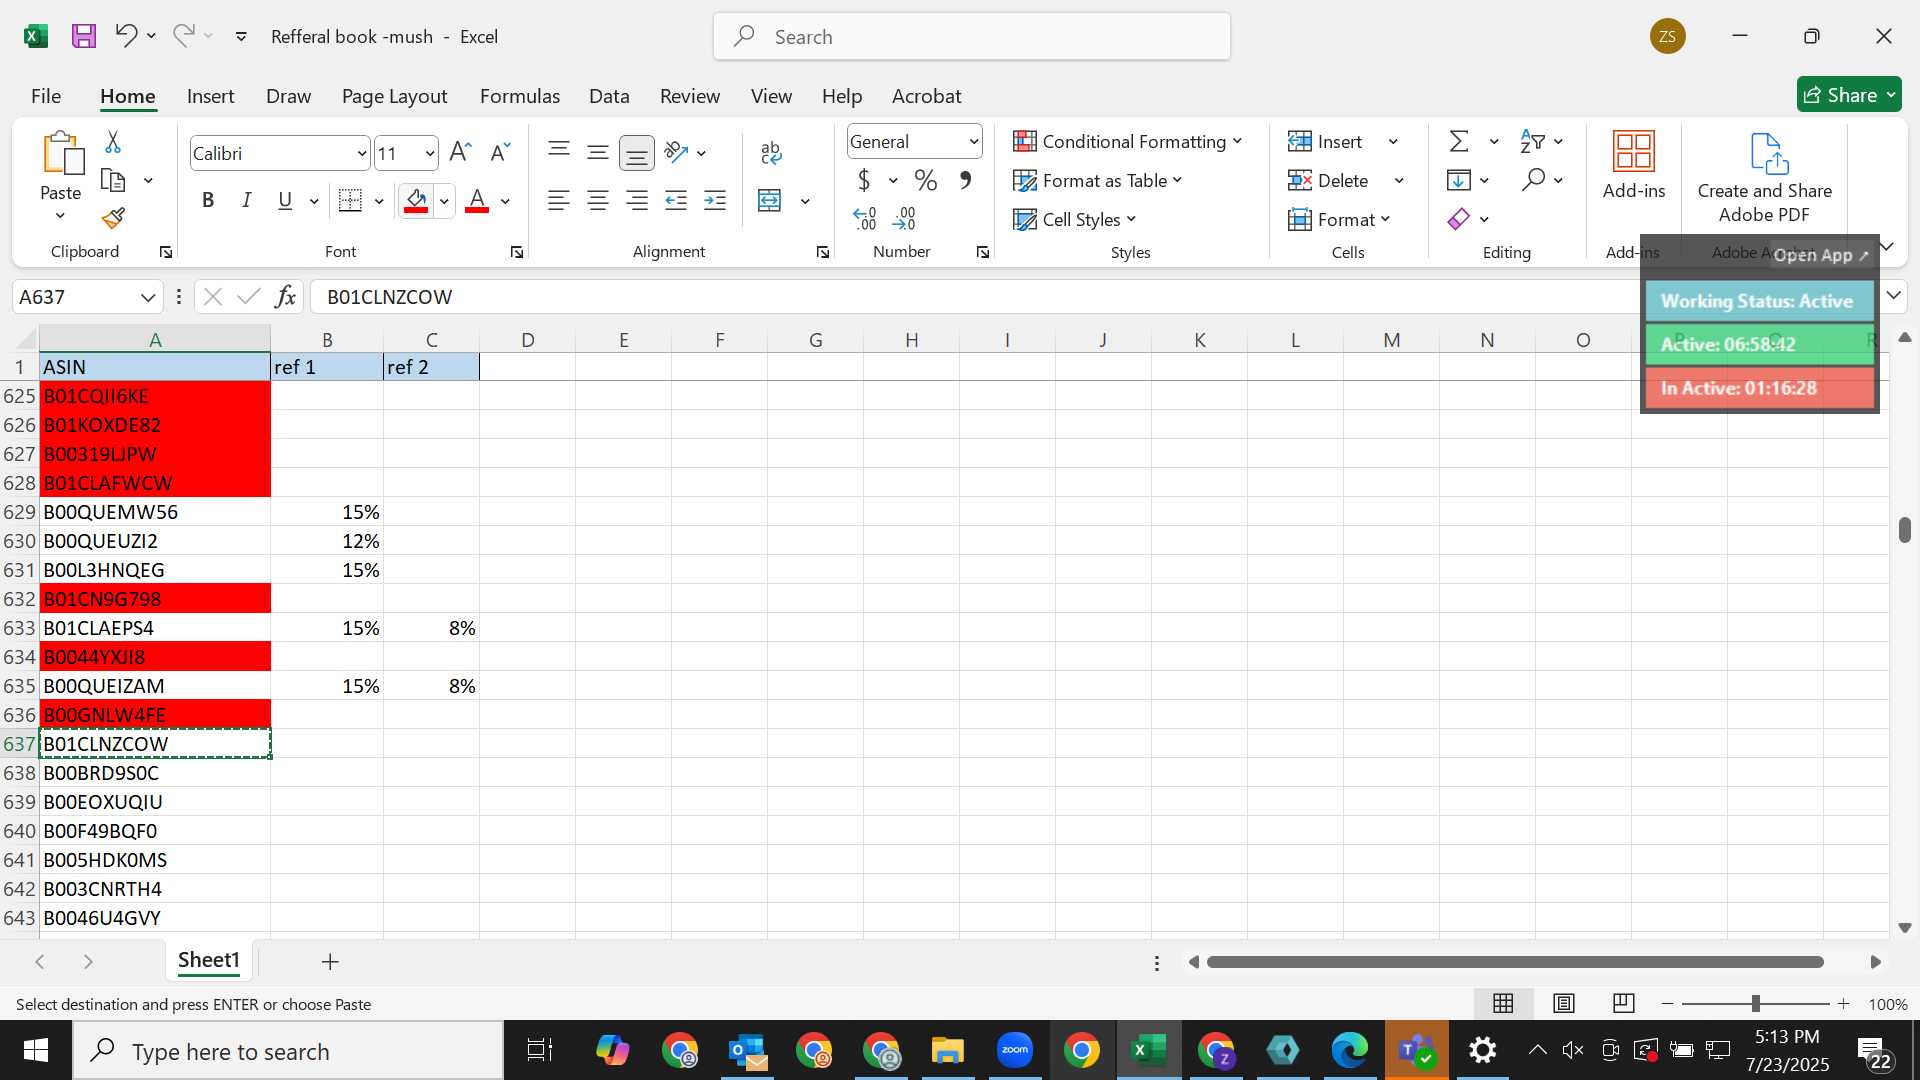Toggle Middle Align button
The height and width of the screenshot is (1080, 1920).
tap(598, 152)
